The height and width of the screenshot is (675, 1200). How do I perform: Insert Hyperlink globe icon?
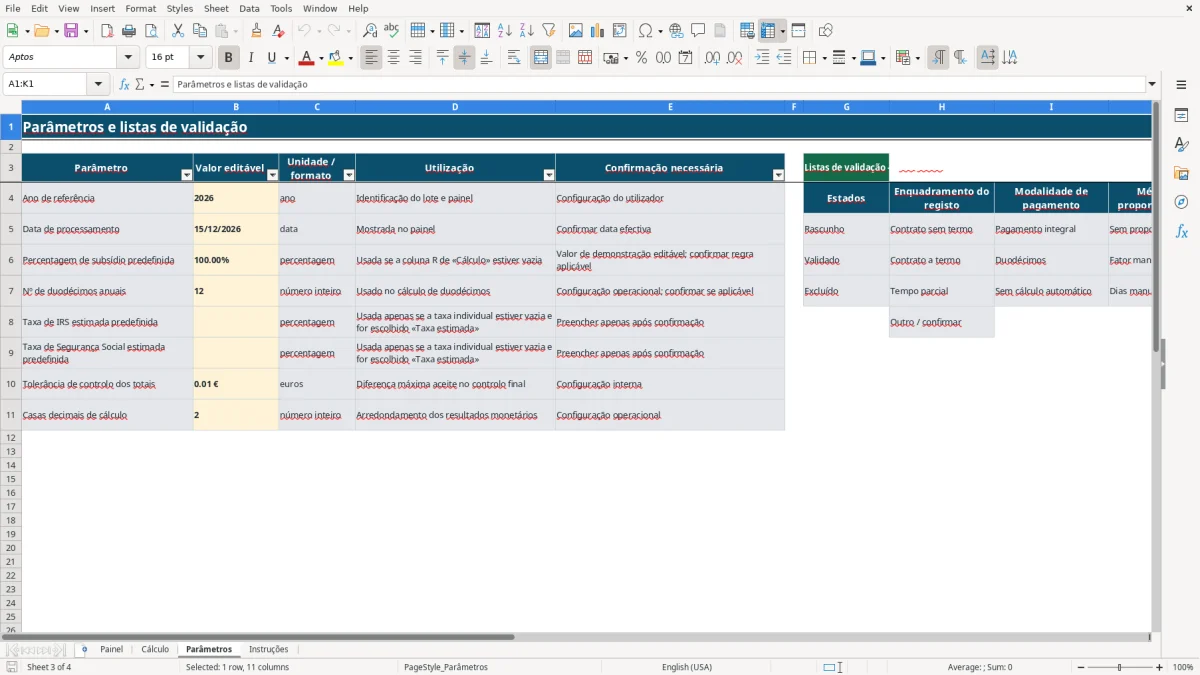pos(676,31)
